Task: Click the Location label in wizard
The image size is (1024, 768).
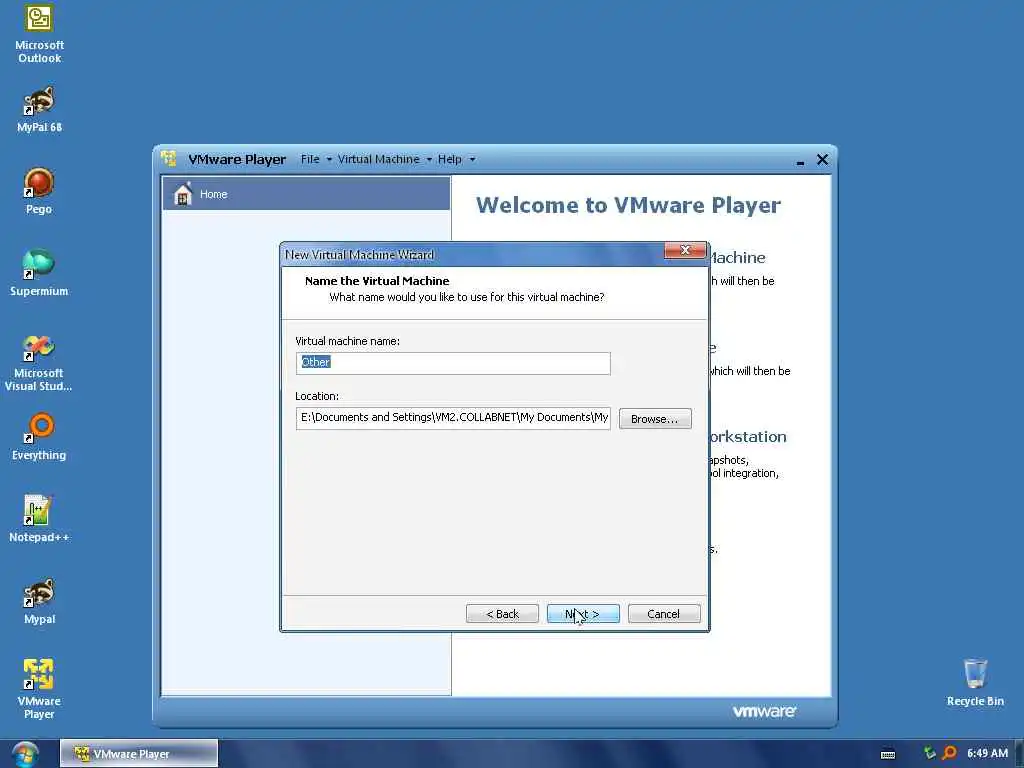Action: [317, 396]
